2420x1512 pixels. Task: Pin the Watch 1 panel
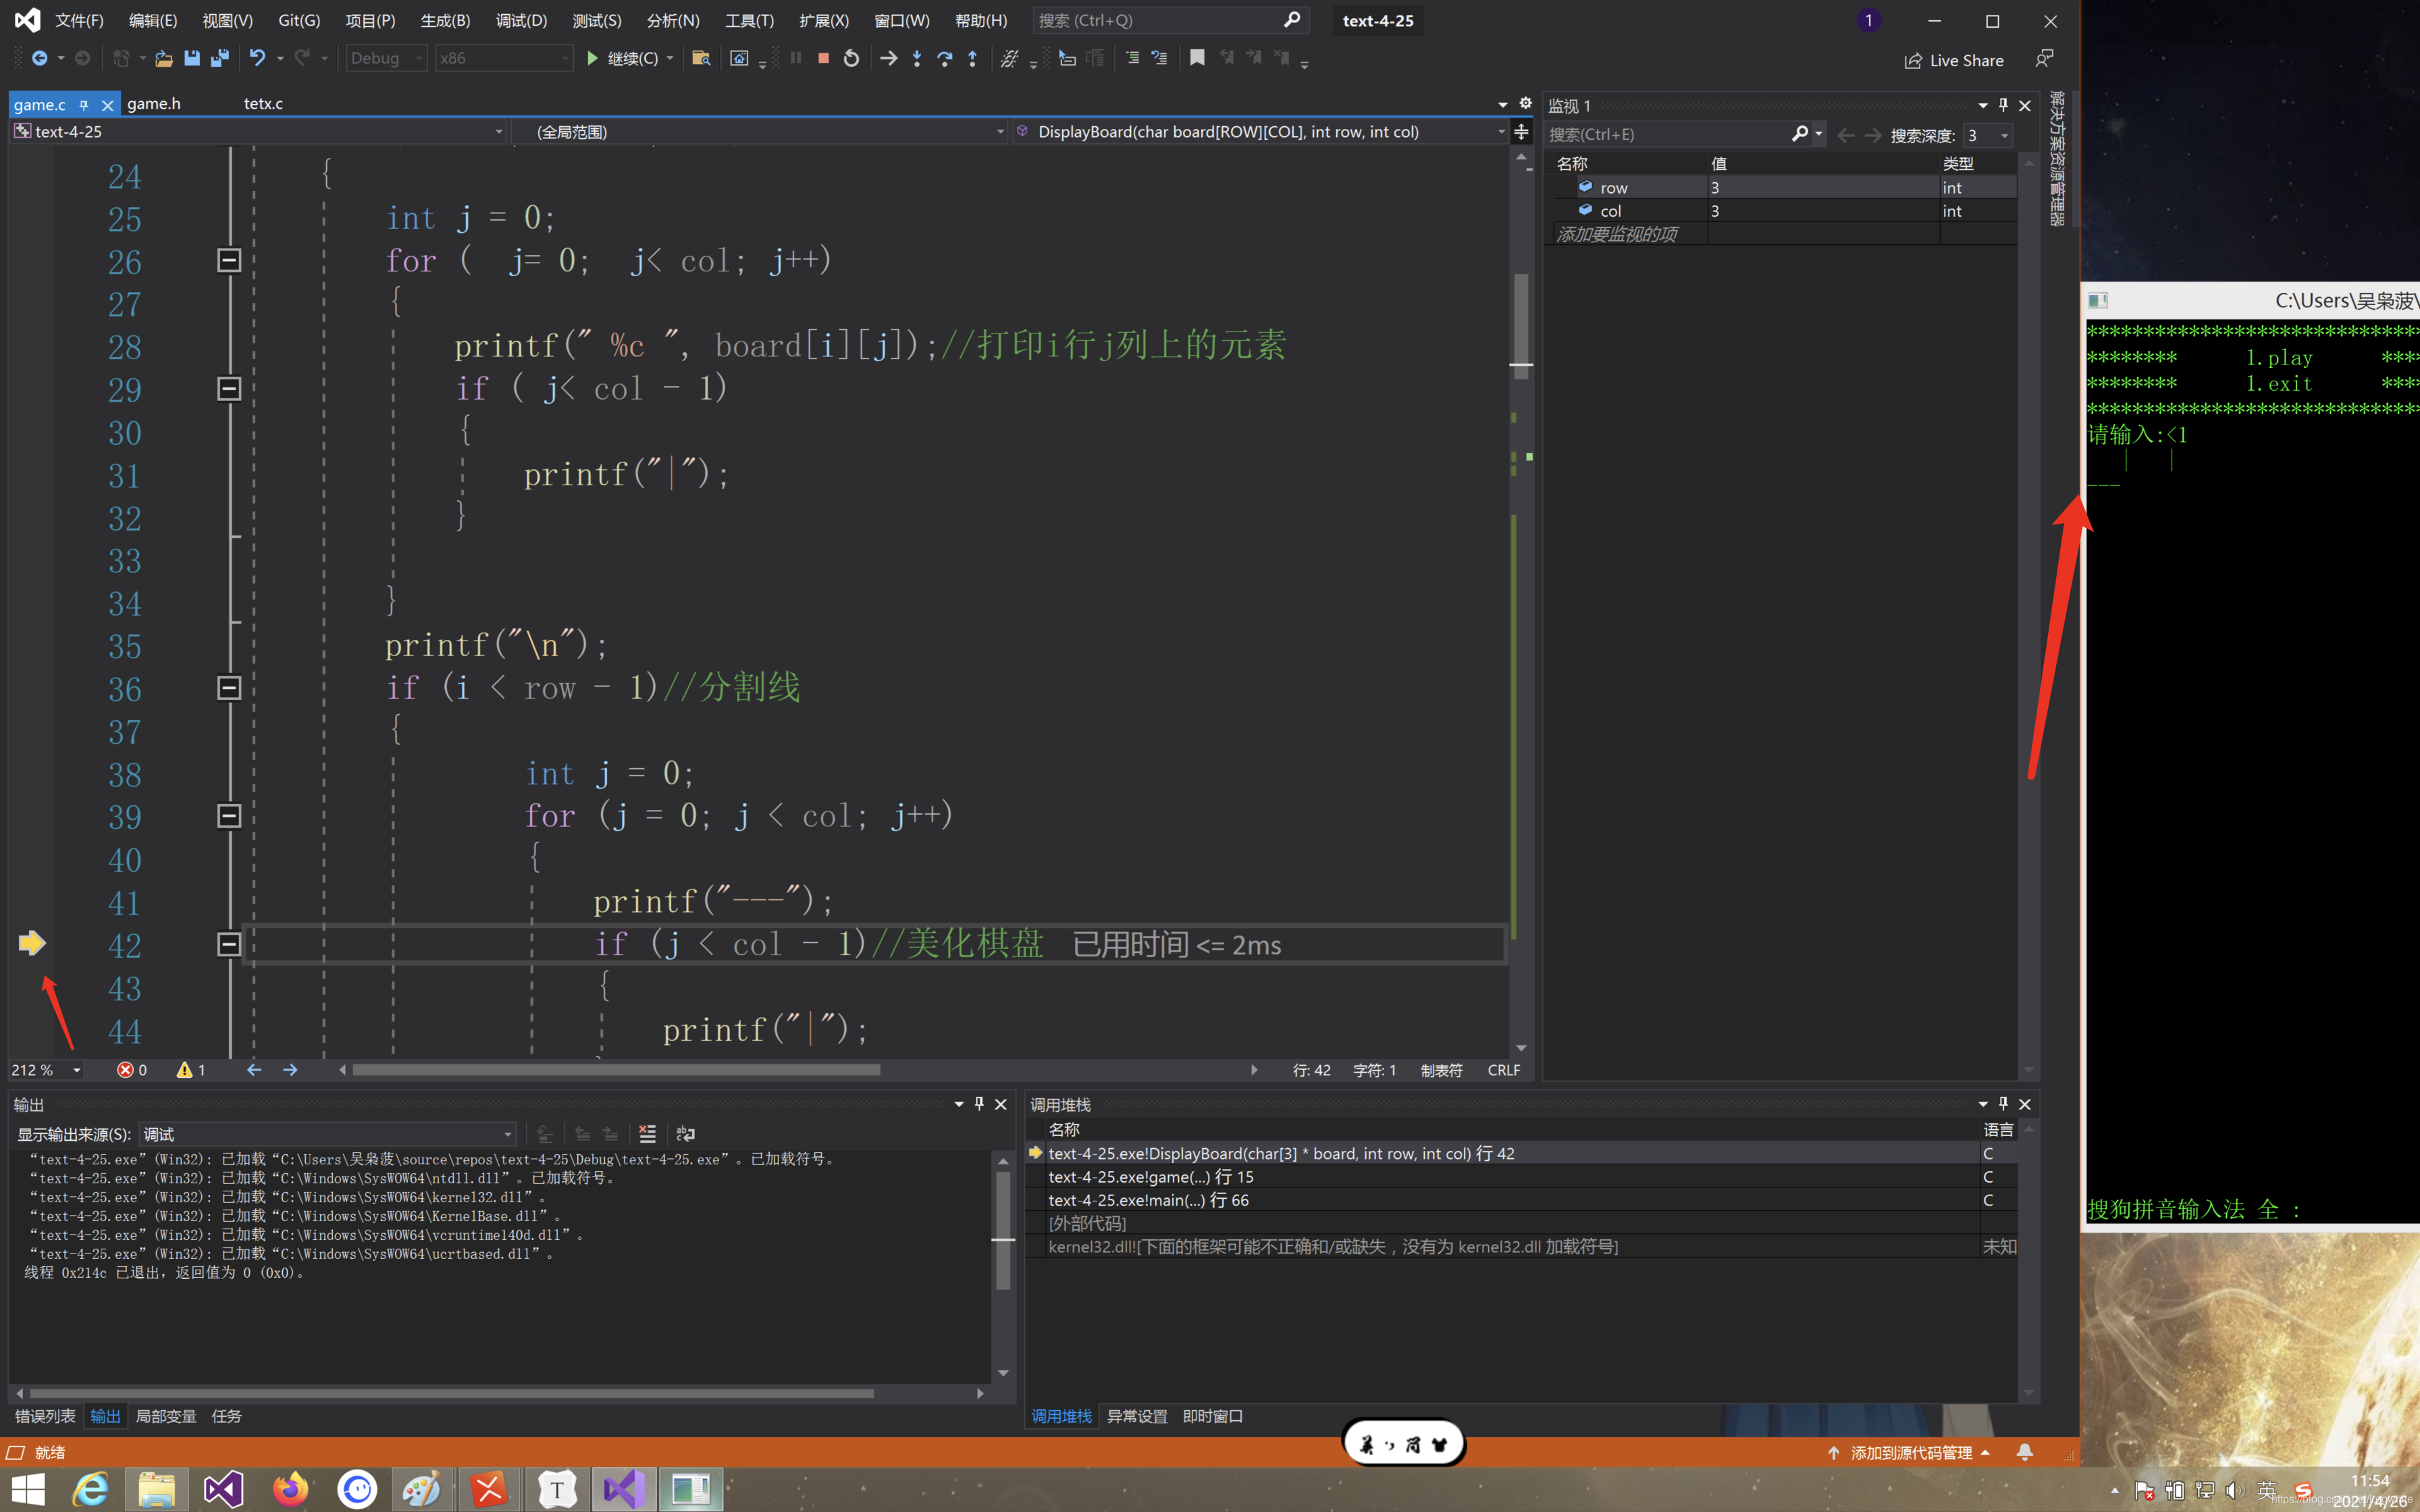[x=2003, y=105]
